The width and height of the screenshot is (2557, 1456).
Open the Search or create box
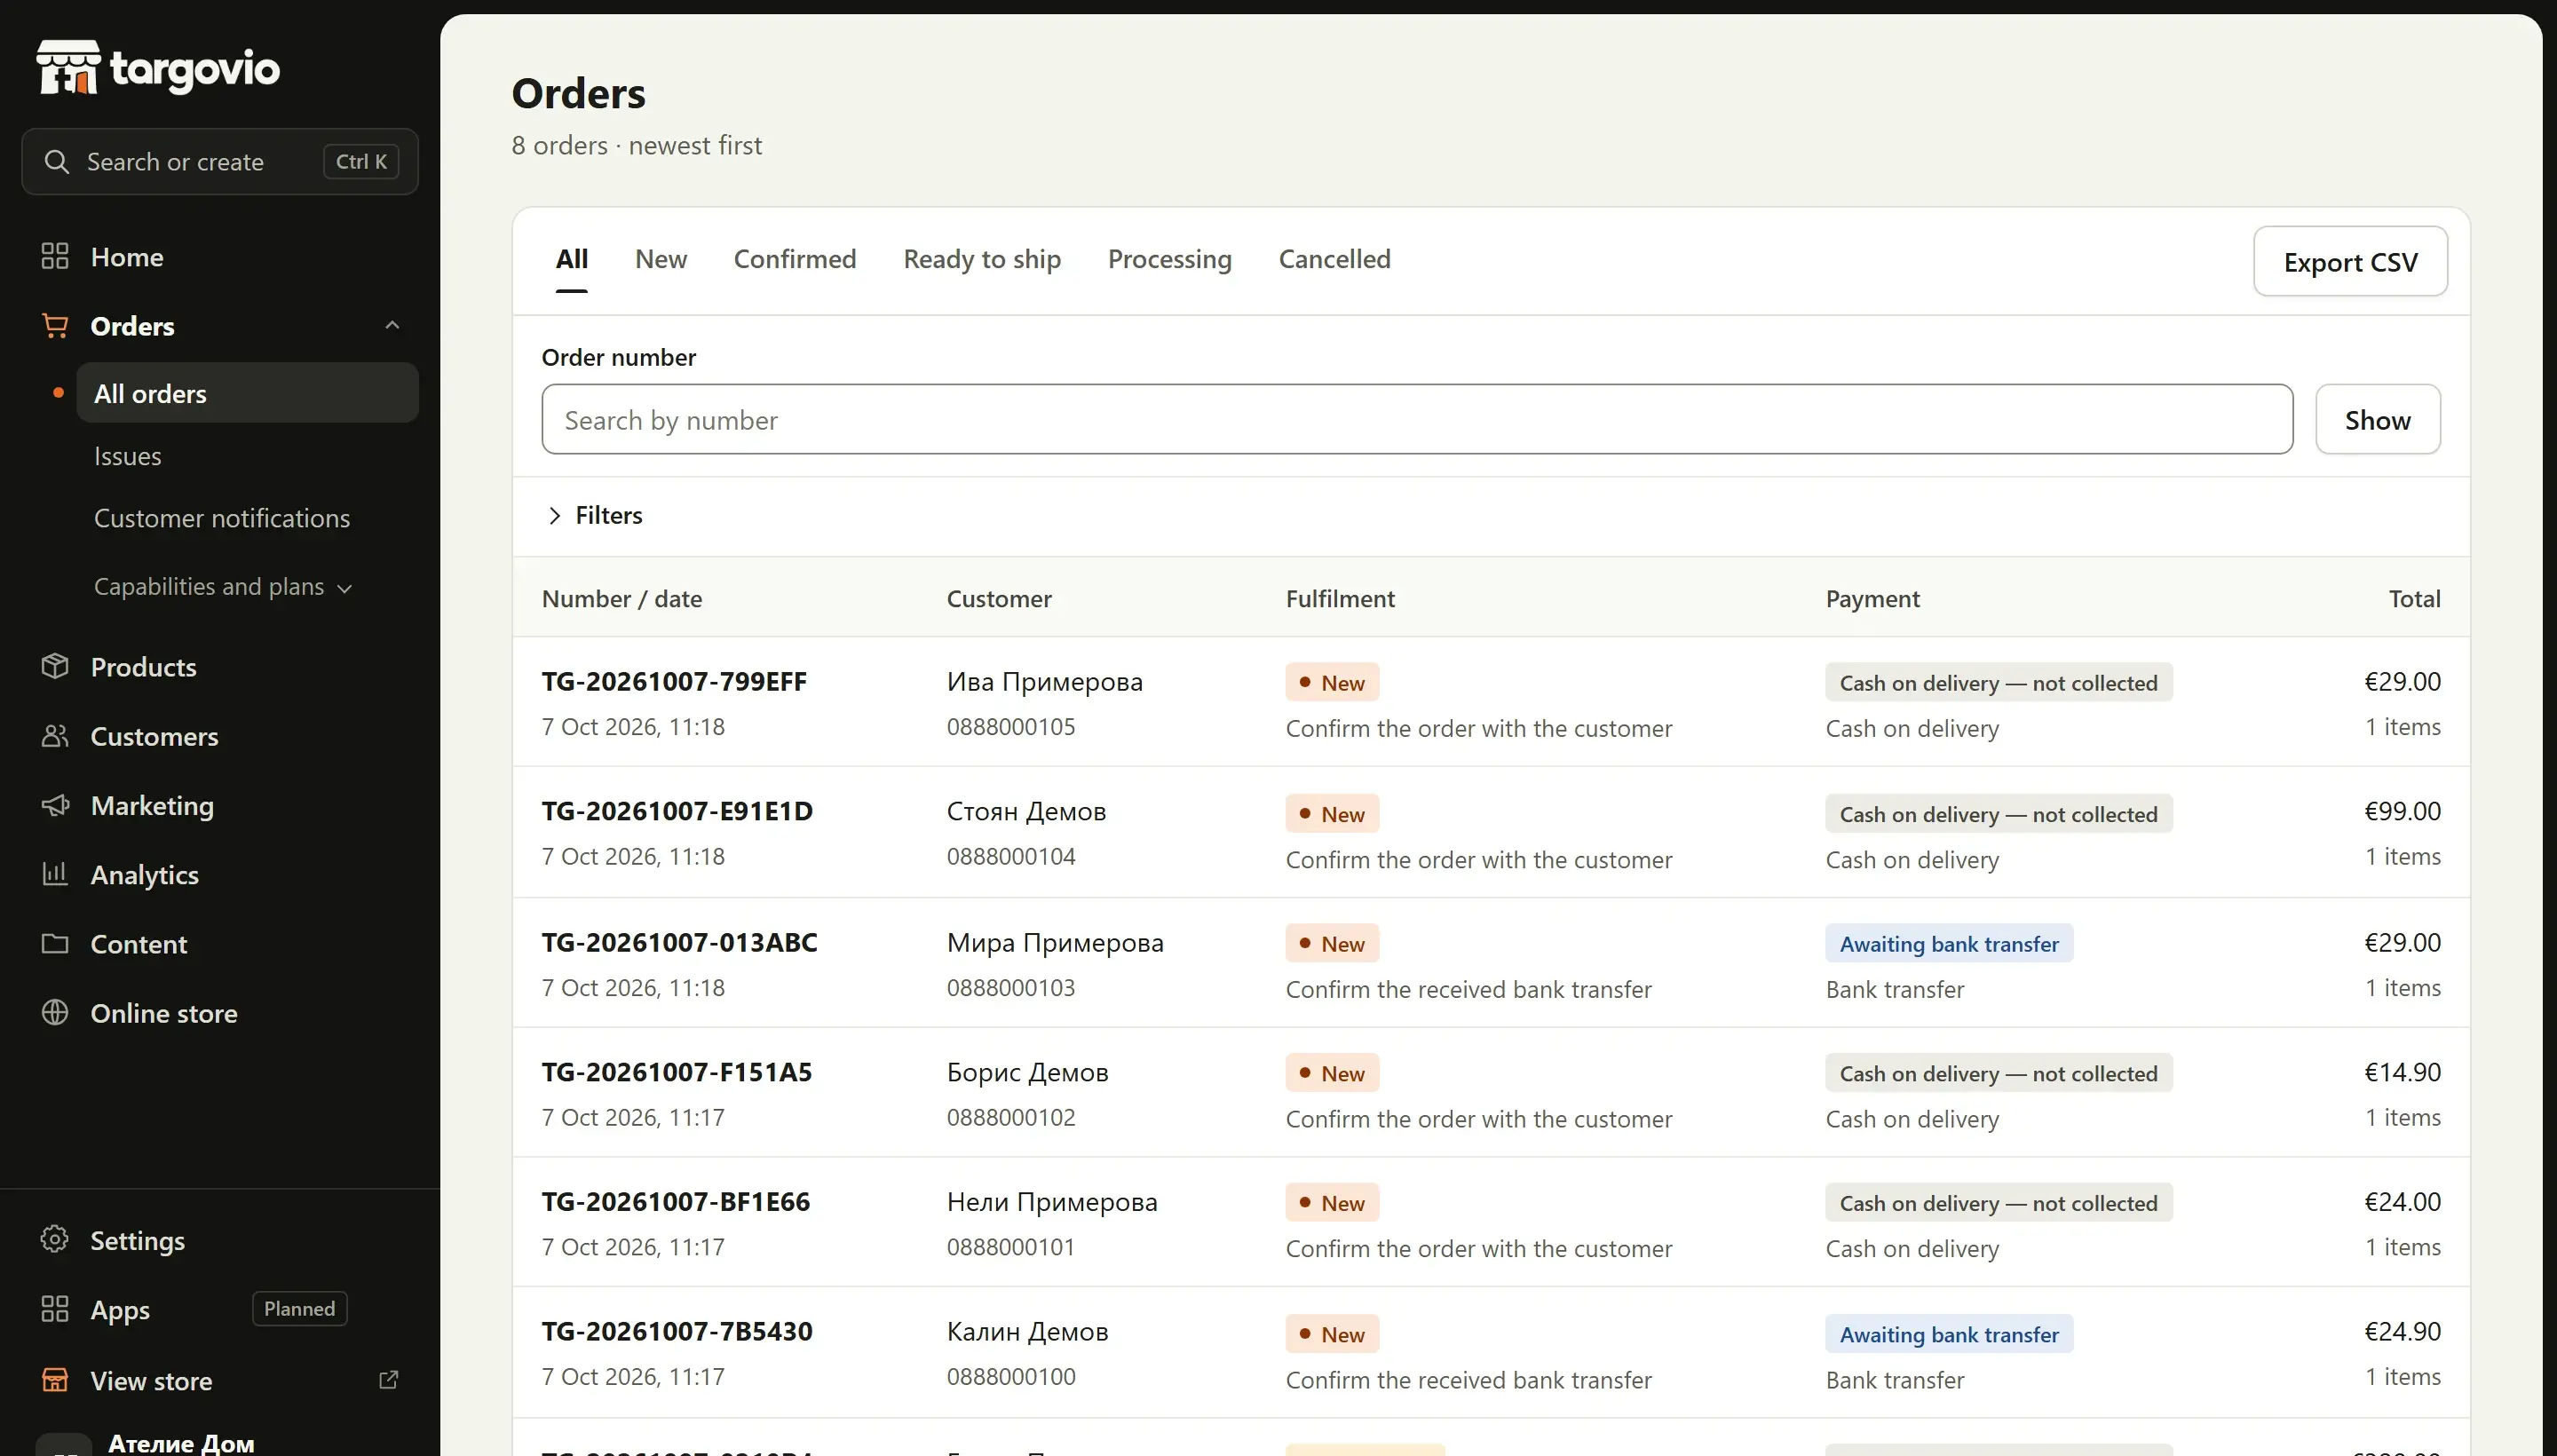pyautogui.click(x=219, y=161)
